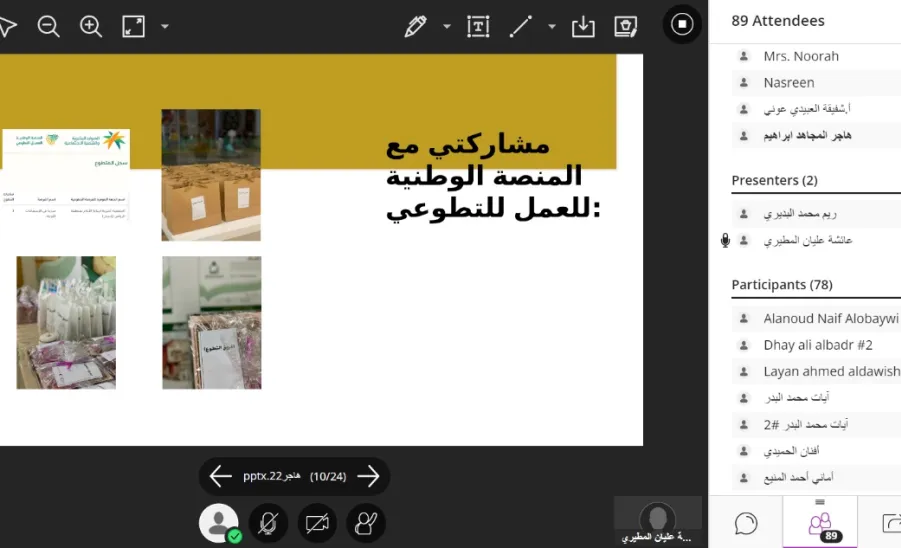Screen dimensions: 901x548
Task: Toggle the microphone on
Action: click(268, 523)
